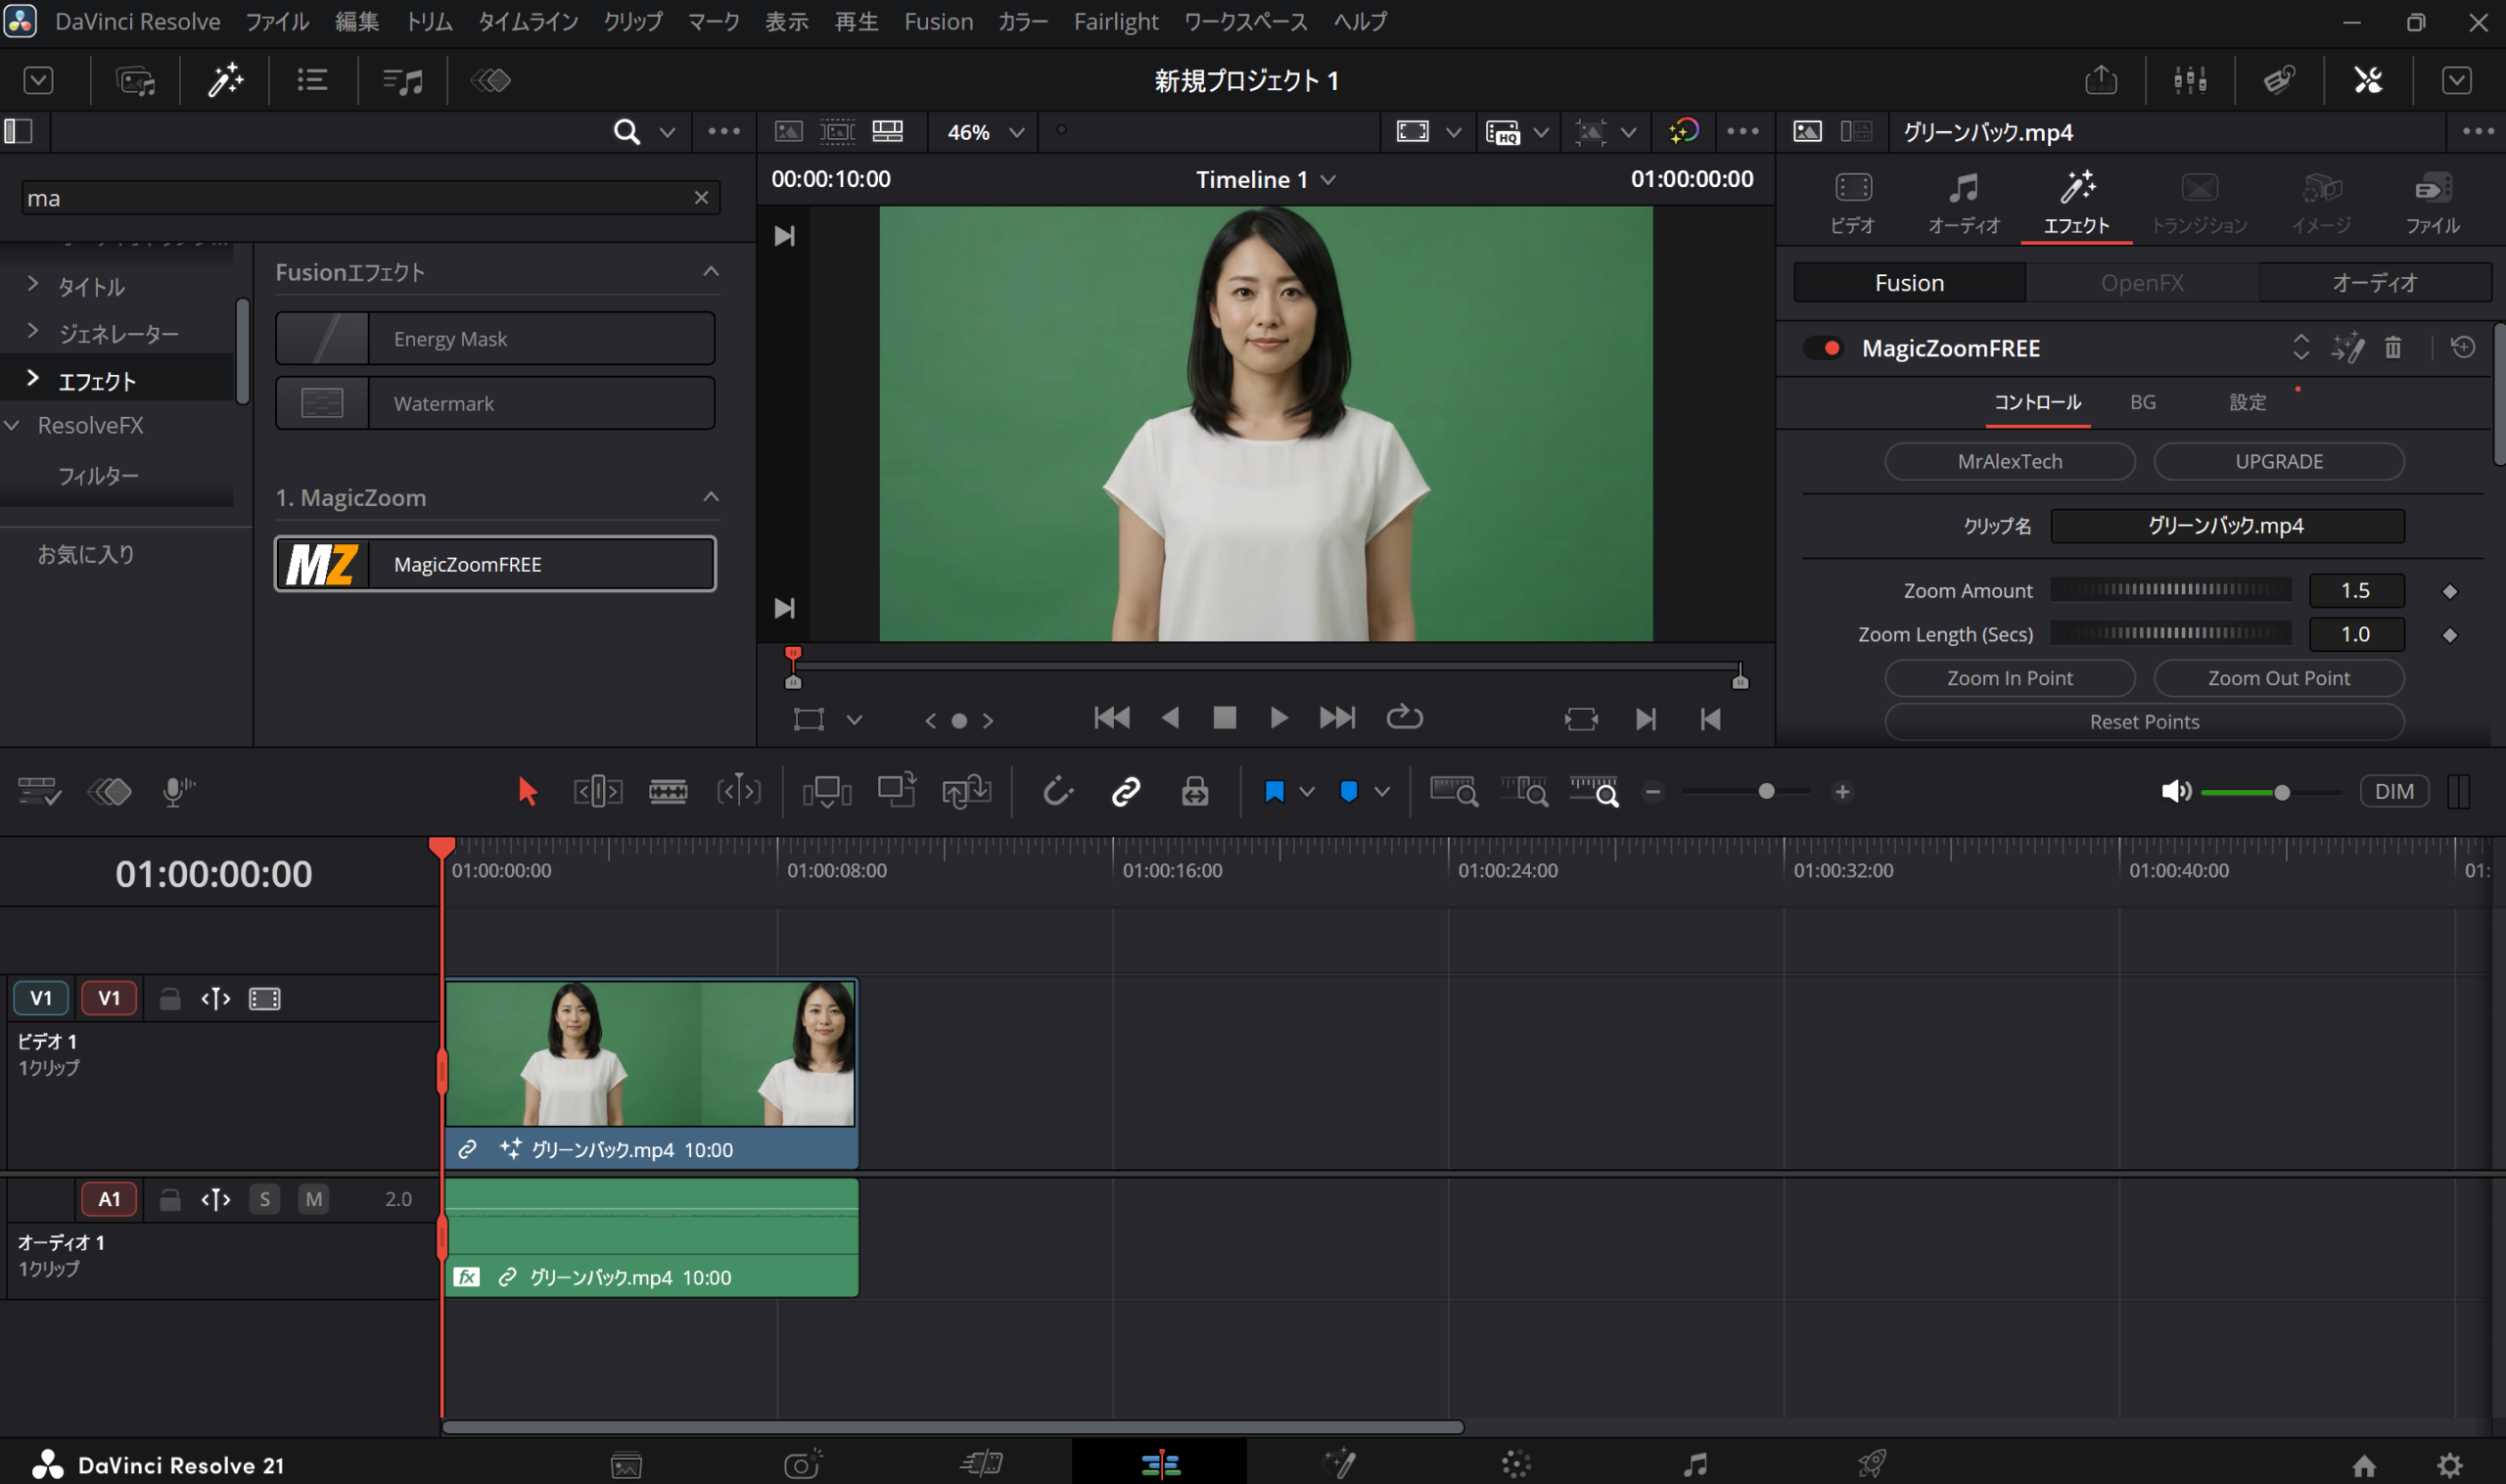Lock the Video 1 track
The width and height of the screenshot is (2506, 1484).
[170, 999]
